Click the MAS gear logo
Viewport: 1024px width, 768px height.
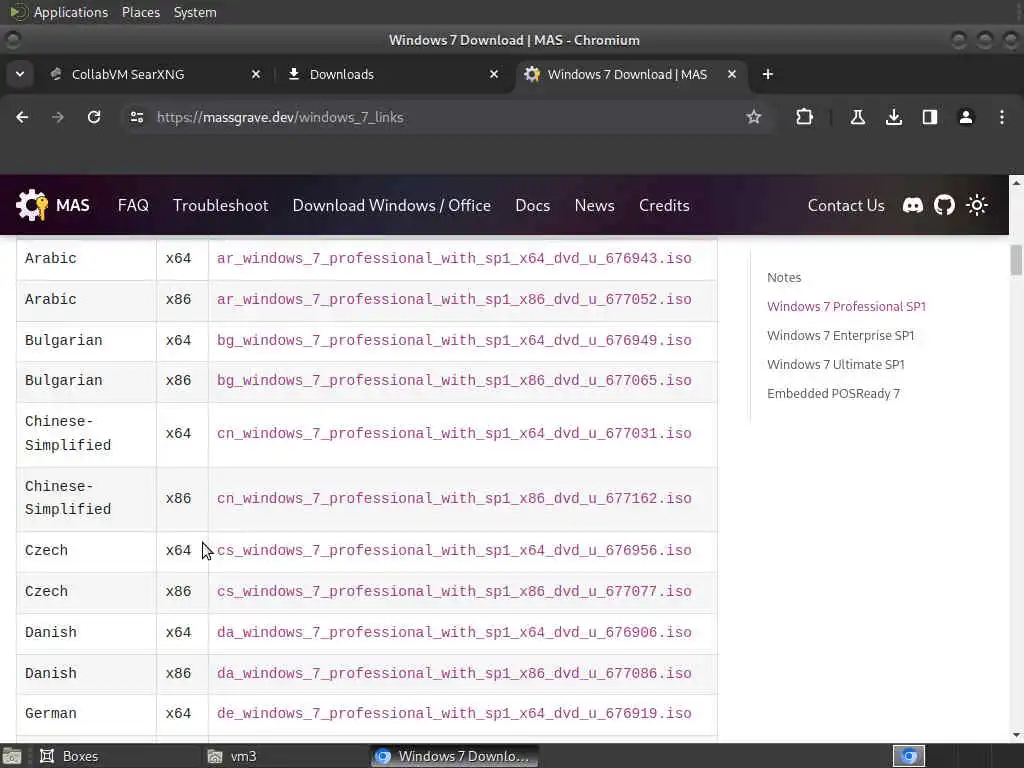(x=32, y=205)
